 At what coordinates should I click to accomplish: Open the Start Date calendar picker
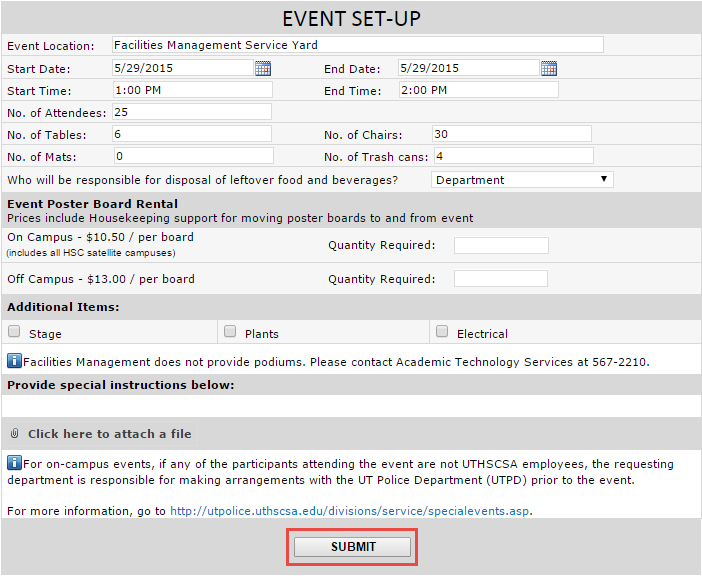pyautogui.click(x=263, y=68)
